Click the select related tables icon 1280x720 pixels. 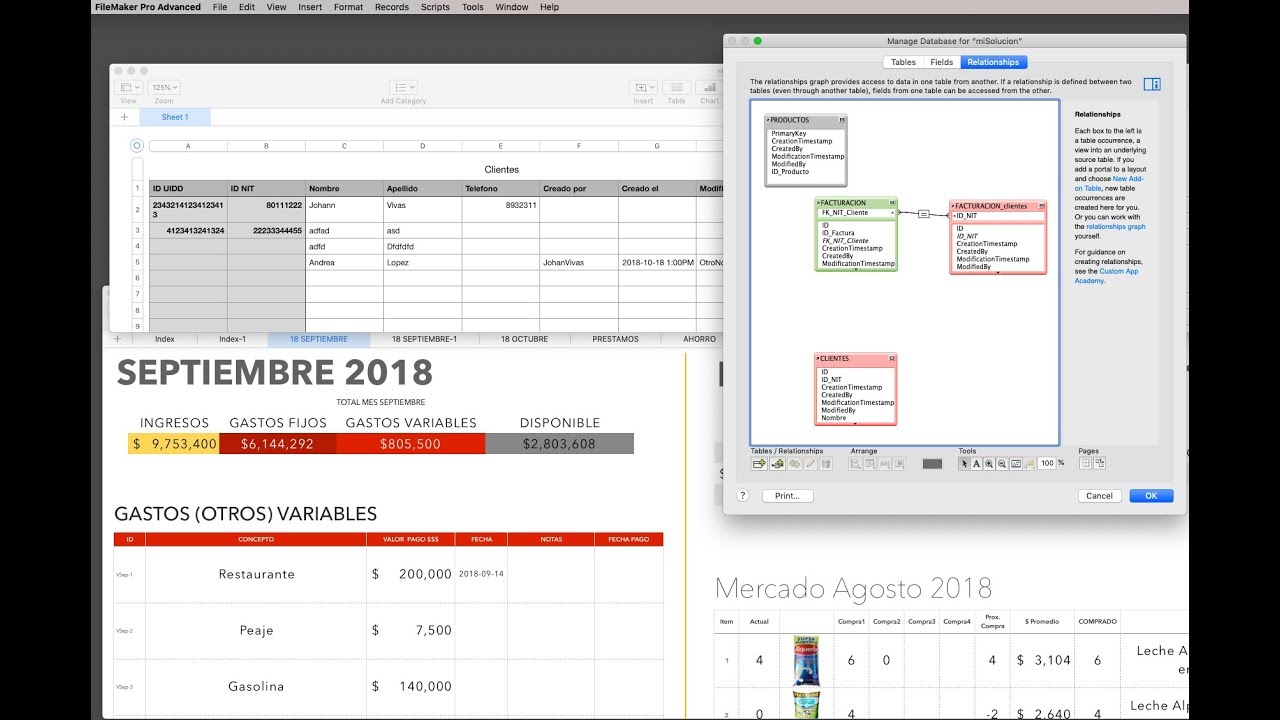pos(1030,464)
